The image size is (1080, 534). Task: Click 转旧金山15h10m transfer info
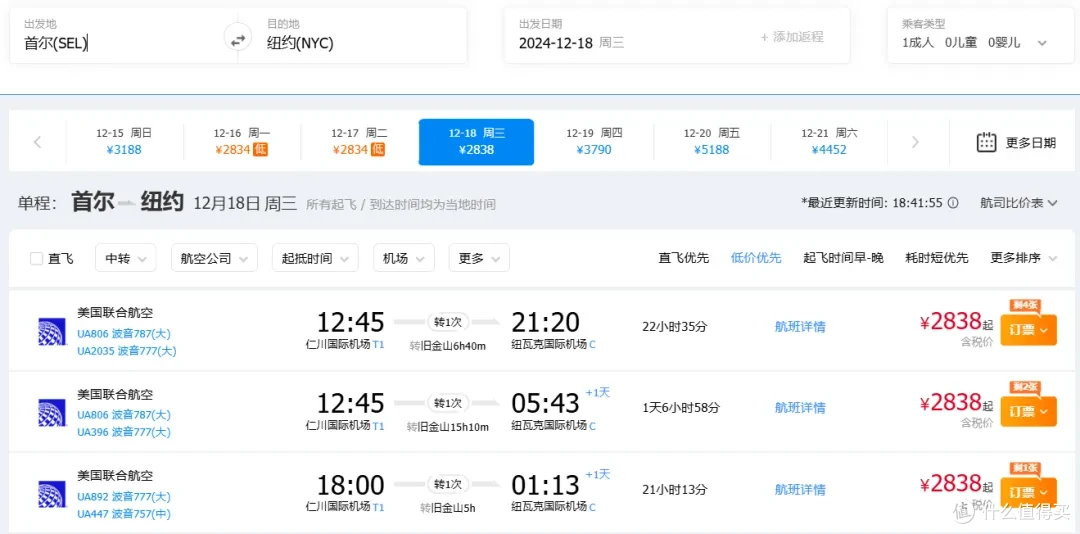coord(448,427)
